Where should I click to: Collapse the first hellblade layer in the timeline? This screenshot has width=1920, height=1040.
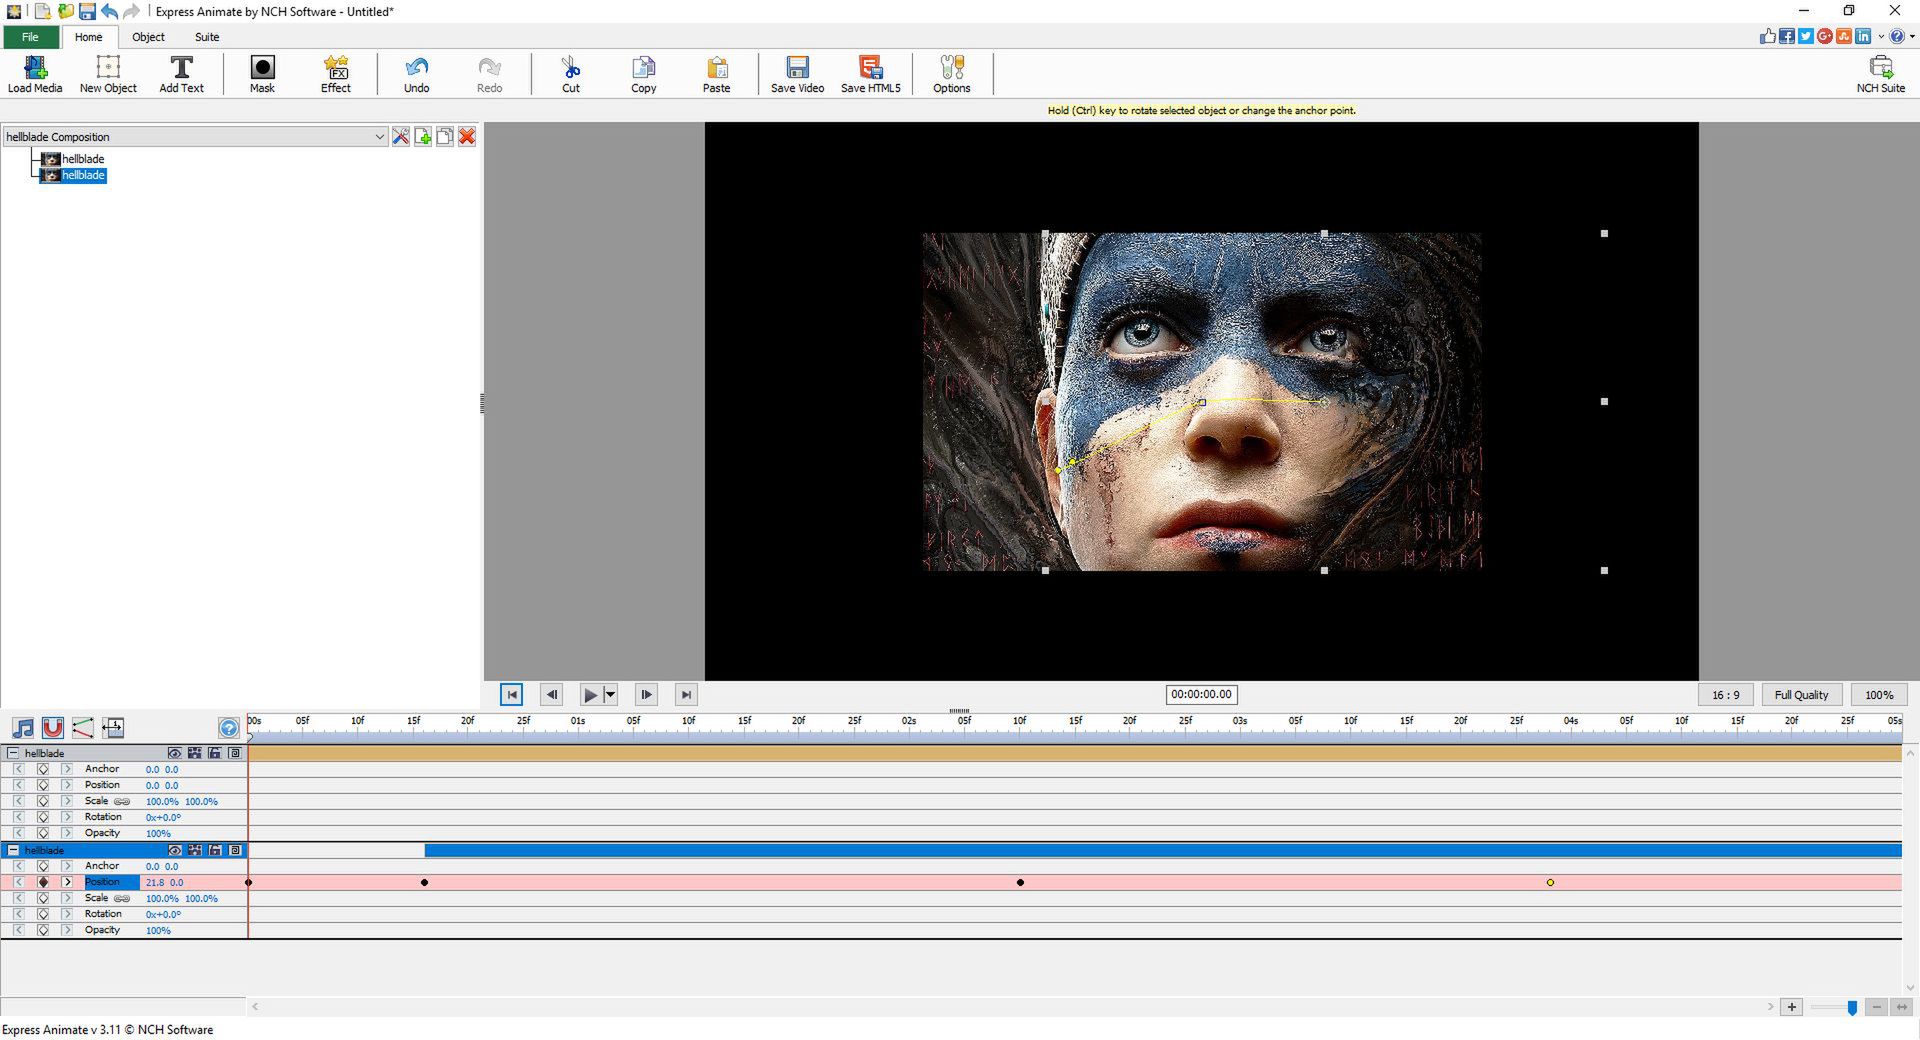coord(13,753)
